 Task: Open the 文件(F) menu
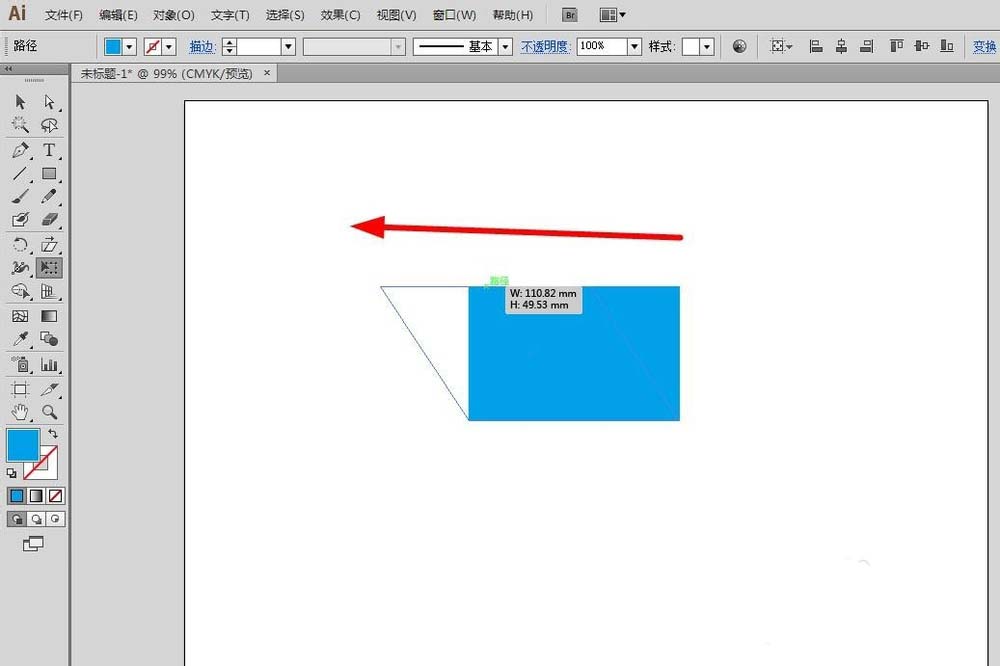64,15
